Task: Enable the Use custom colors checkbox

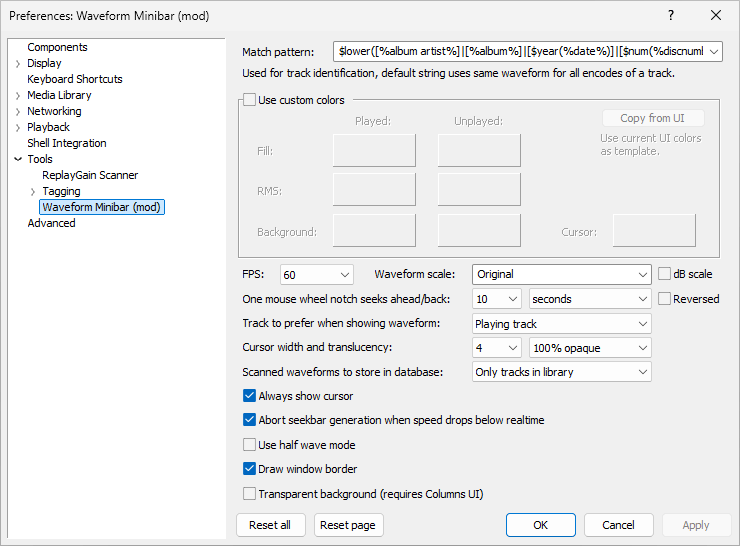Action: [250, 100]
